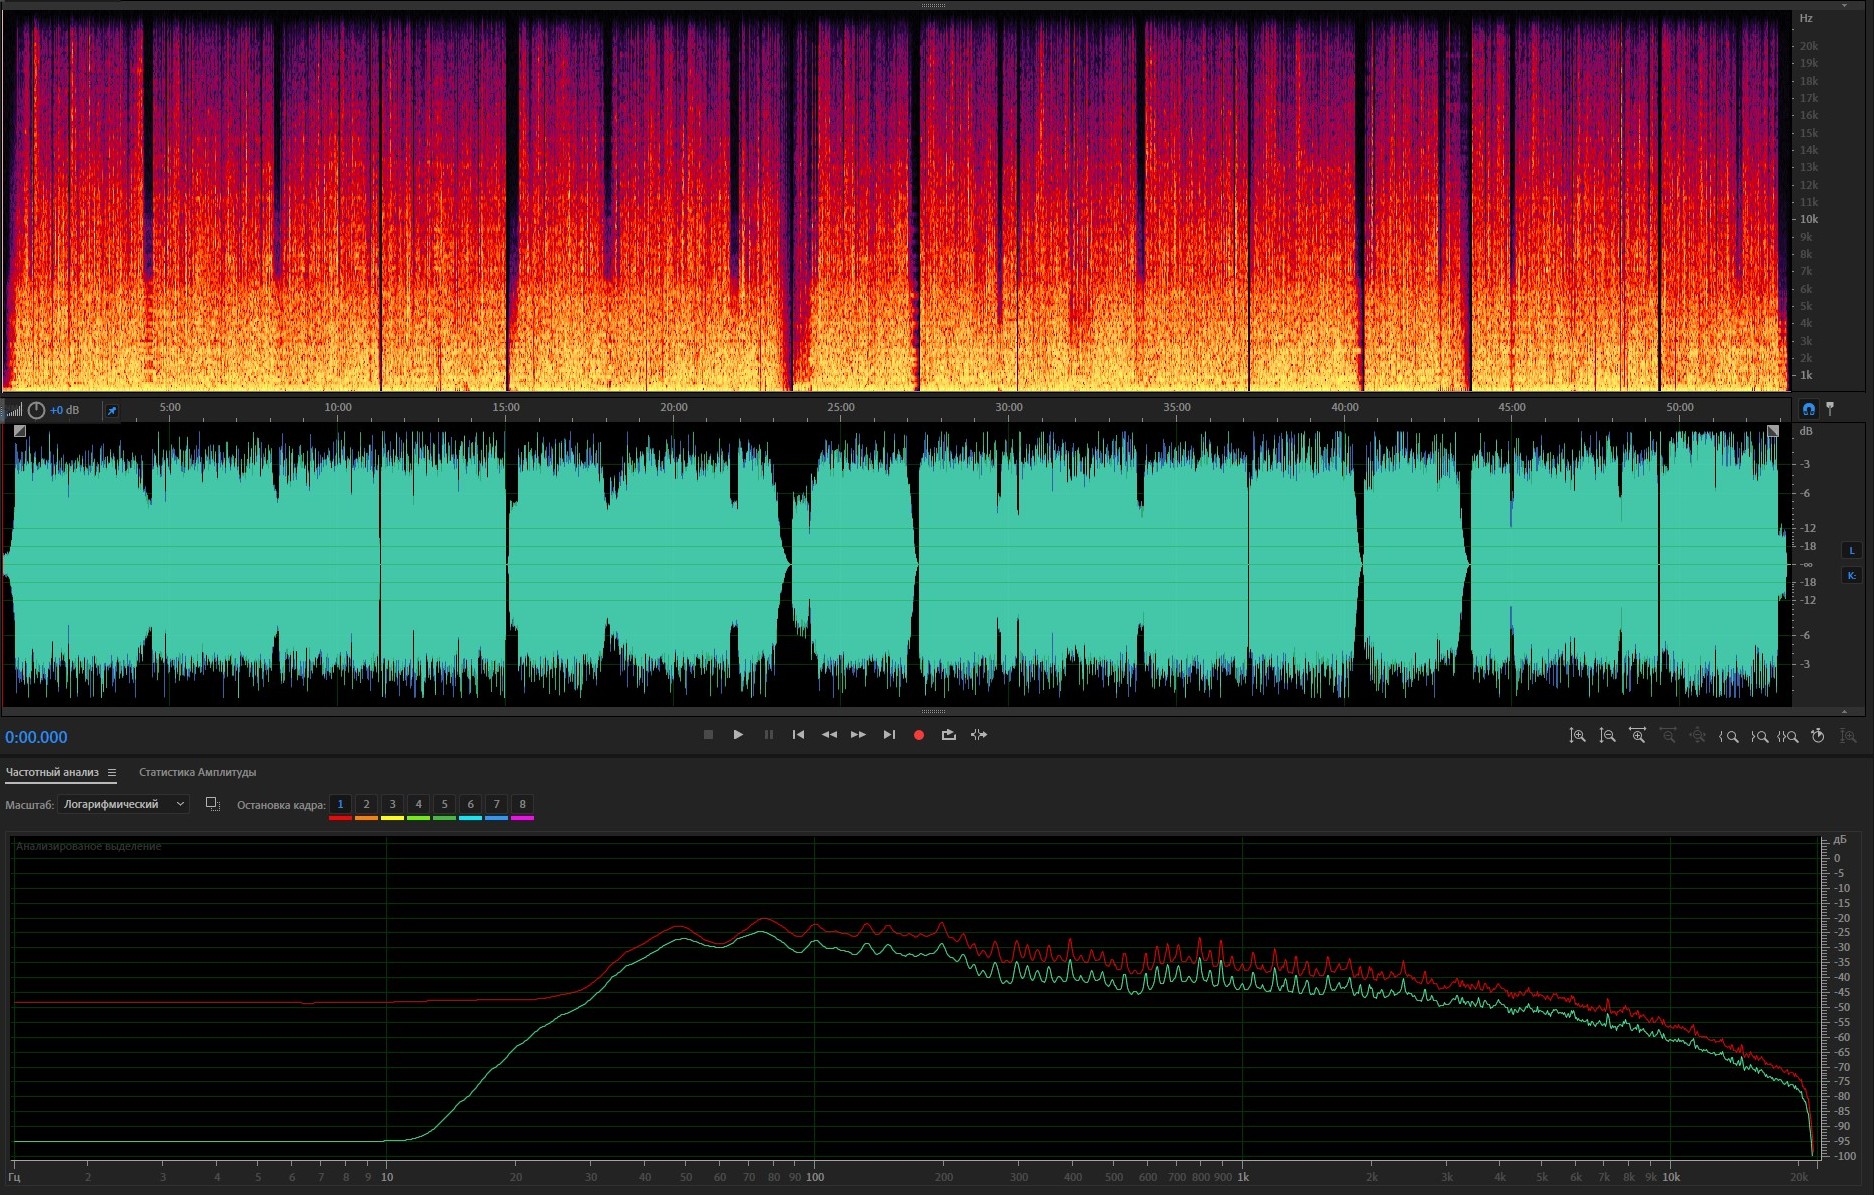Click the Skip Selection transport icon
Screen dimensions: 1874x1195
point(979,735)
